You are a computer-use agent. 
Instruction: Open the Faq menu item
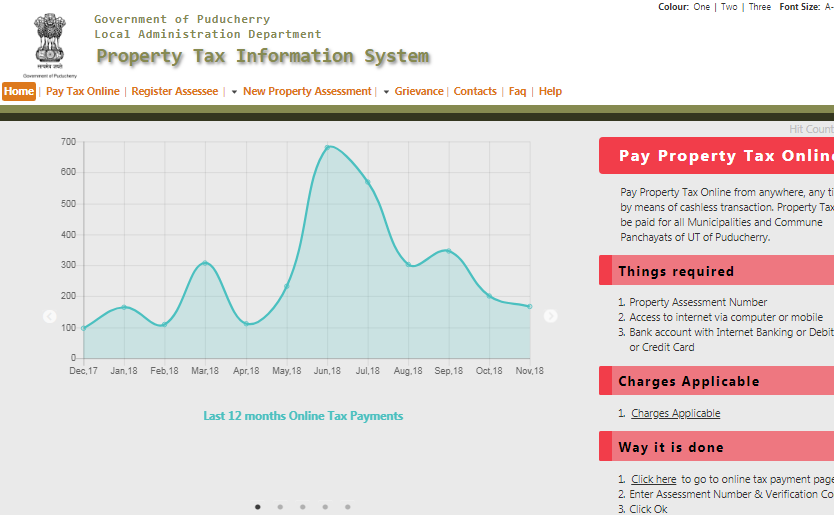click(x=517, y=91)
